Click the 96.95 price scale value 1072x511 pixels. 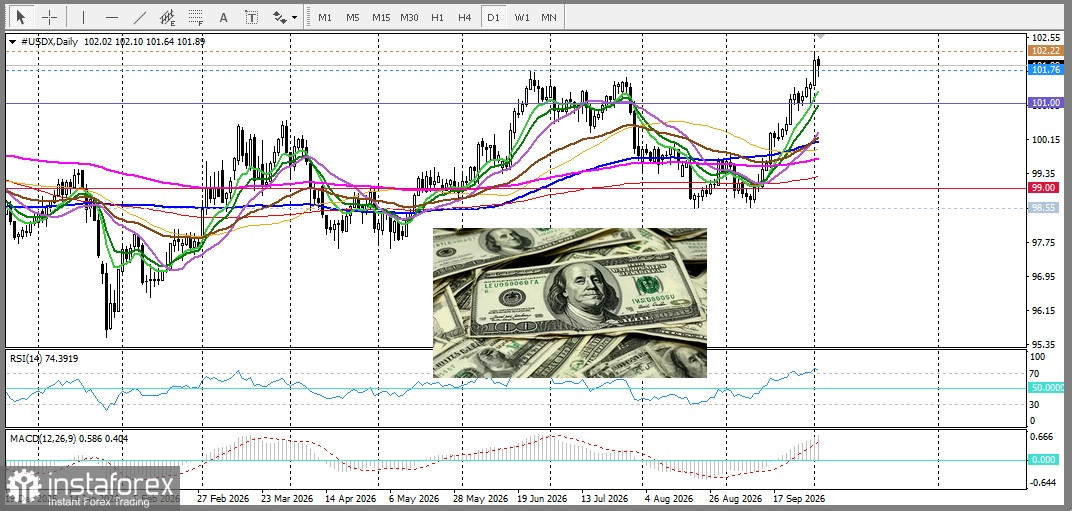tap(1045, 276)
